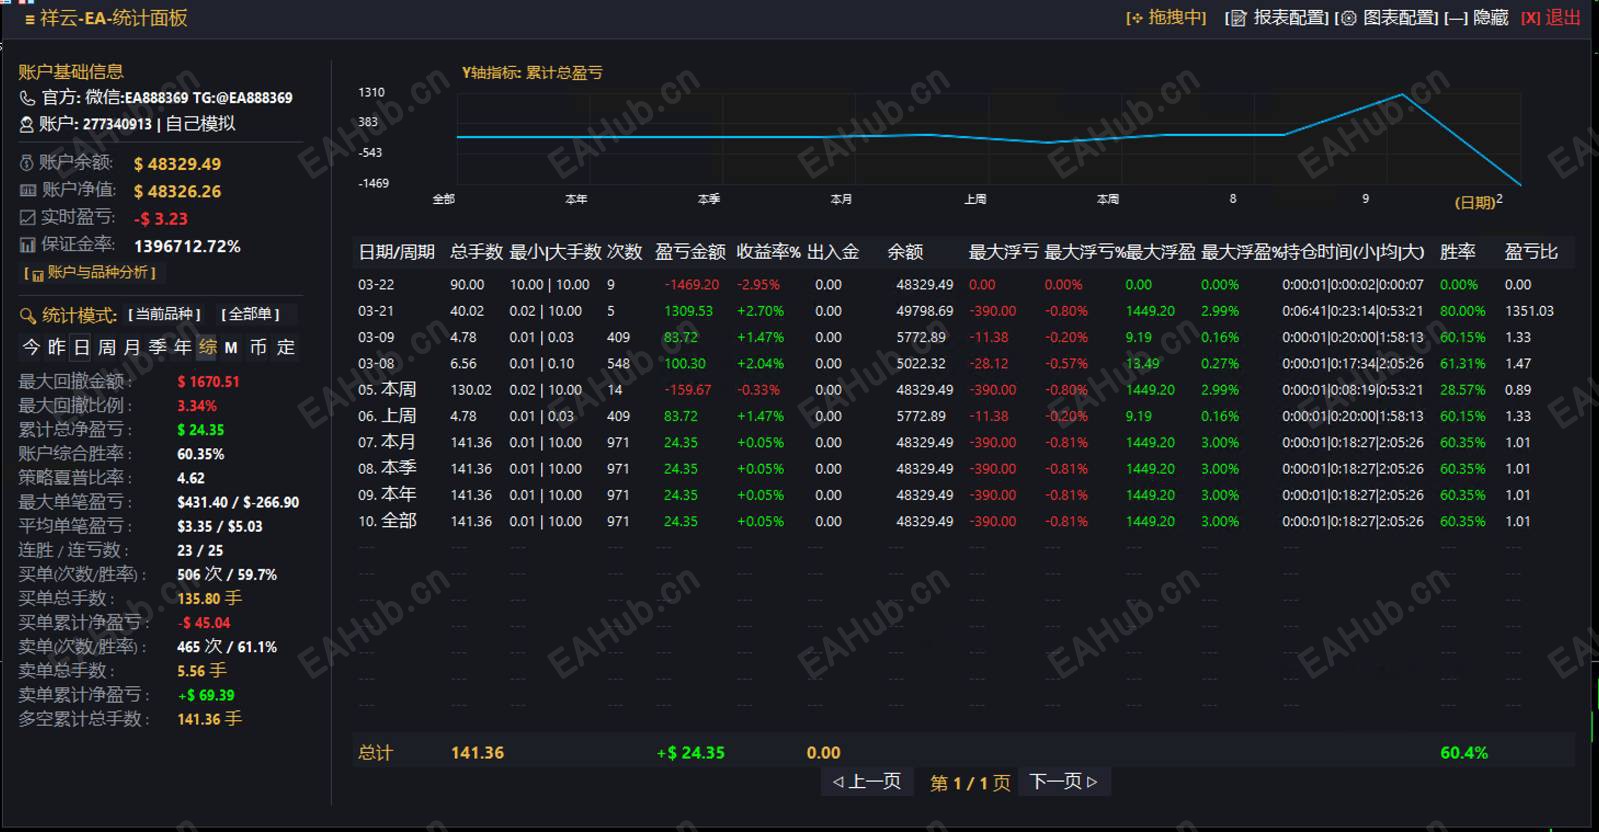Click the phone icon beside 官方

click(x=27, y=98)
